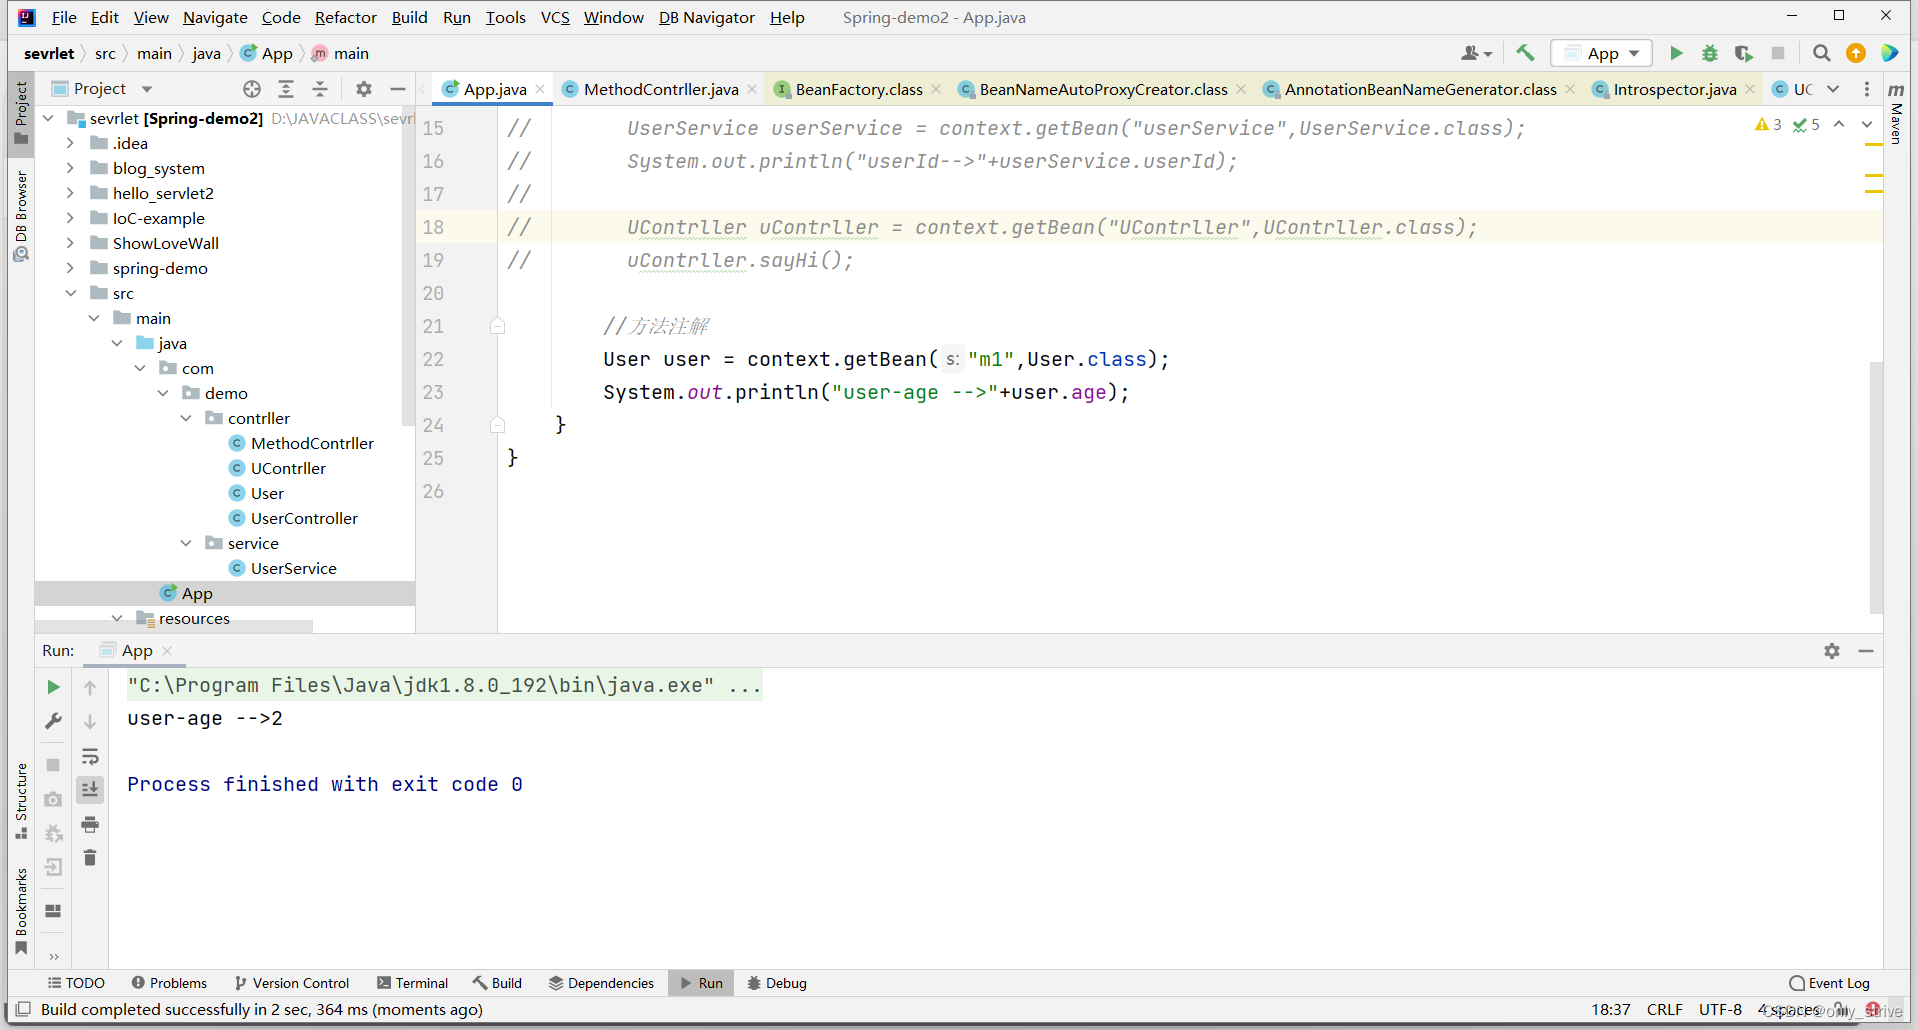The height and width of the screenshot is (1030, 1918).
Task: Click the orange update arrow icon
Action: (x=1855, y=53)
